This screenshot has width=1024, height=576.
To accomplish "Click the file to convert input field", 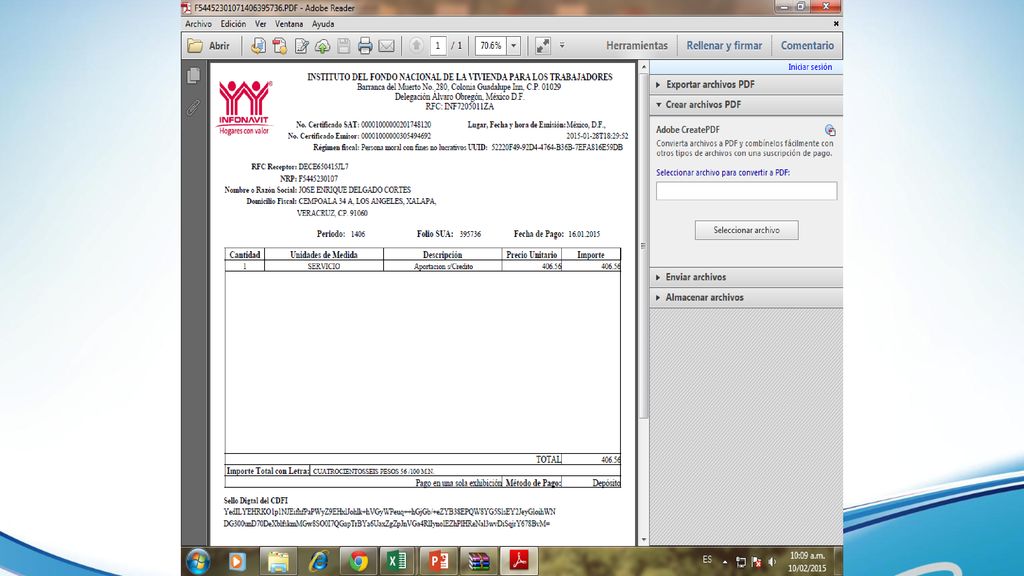I will coord(746,191).
